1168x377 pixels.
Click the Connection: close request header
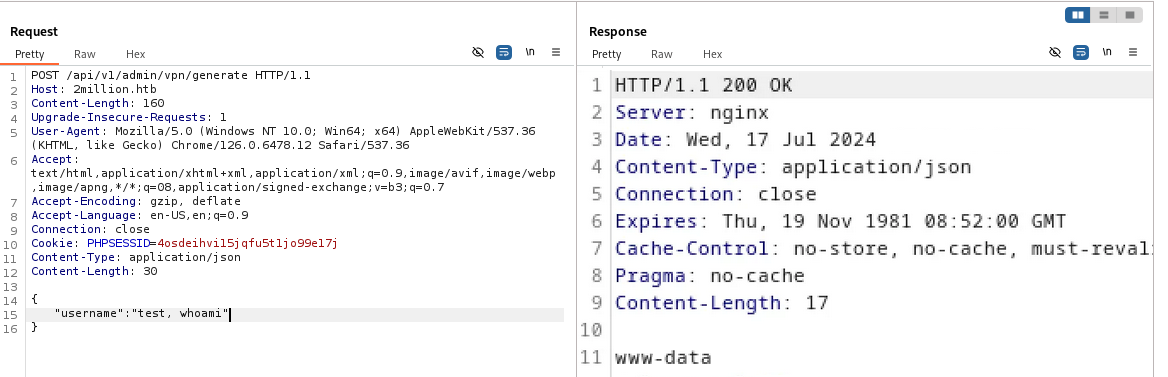click(x=90, y=229)
